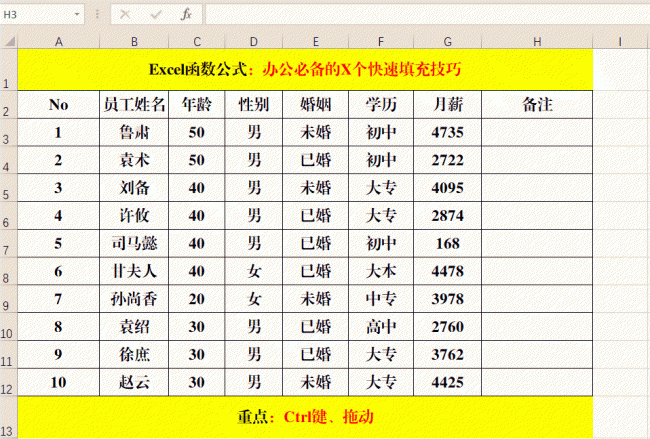Click the 月薪 header cell

pos(448,104)
